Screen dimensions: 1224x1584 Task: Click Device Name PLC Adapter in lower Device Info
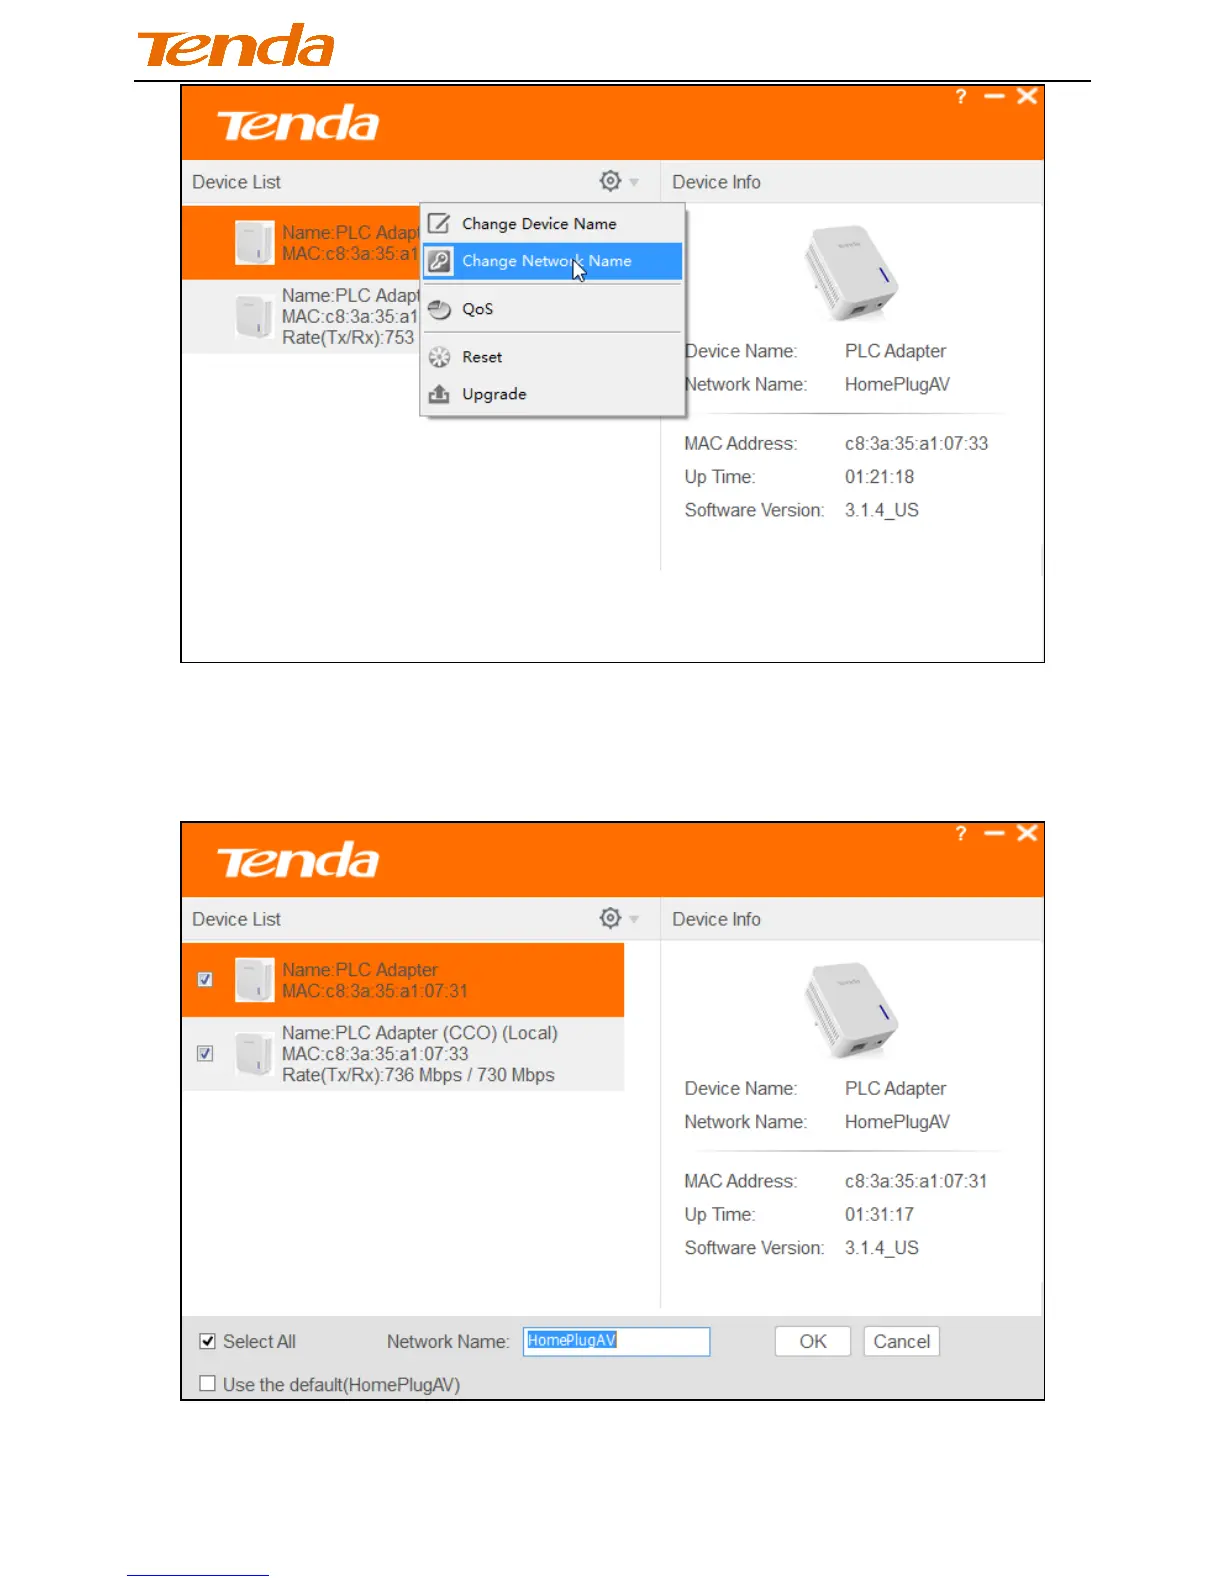point(895,1088)
